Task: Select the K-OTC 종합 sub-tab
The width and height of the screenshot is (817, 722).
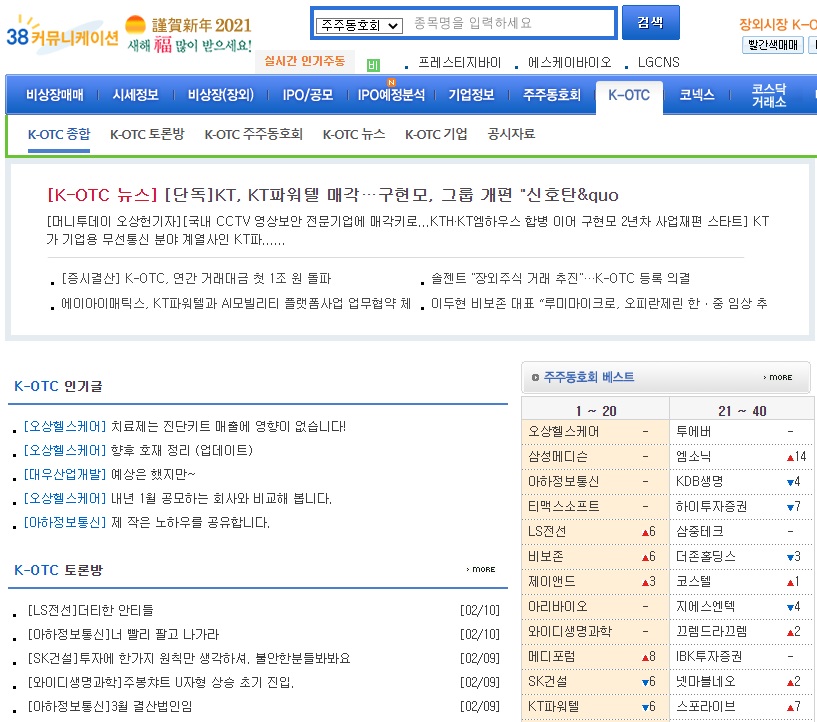Action: coord(59,134)
